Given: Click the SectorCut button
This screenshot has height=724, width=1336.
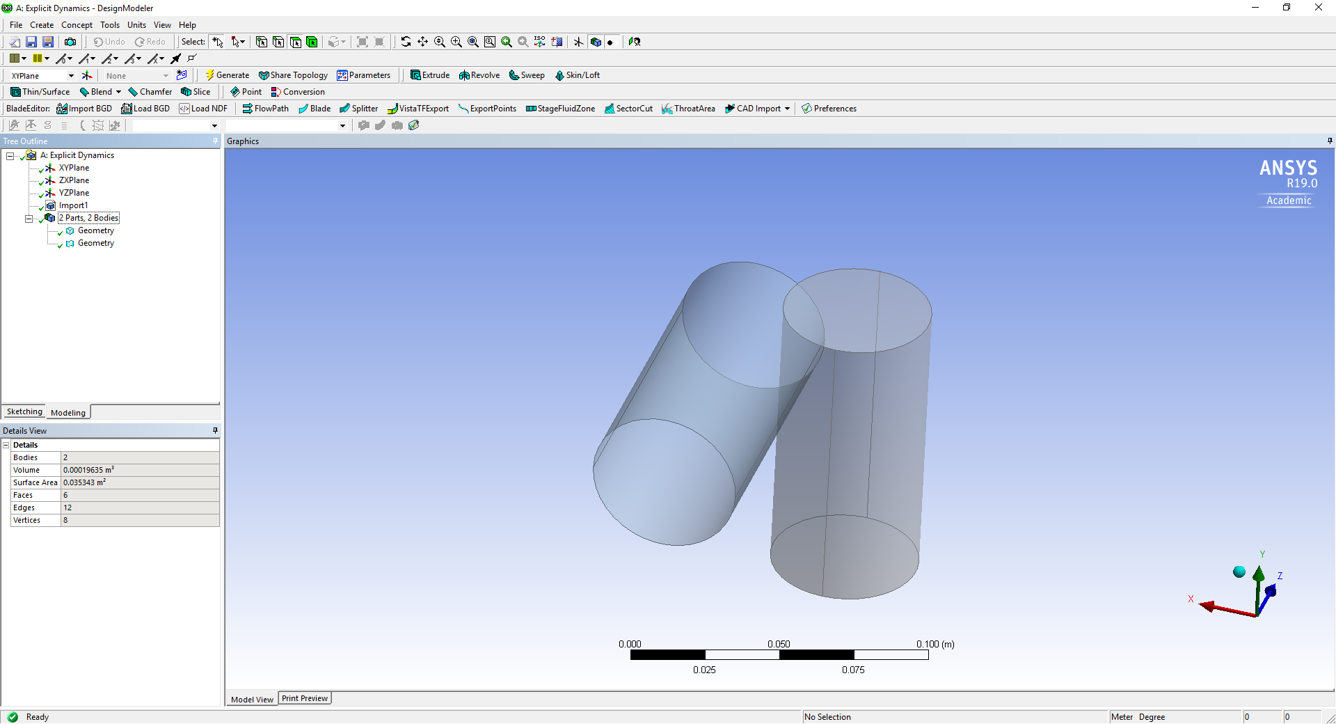Looking at the screenshot, I should coord(628,109).
